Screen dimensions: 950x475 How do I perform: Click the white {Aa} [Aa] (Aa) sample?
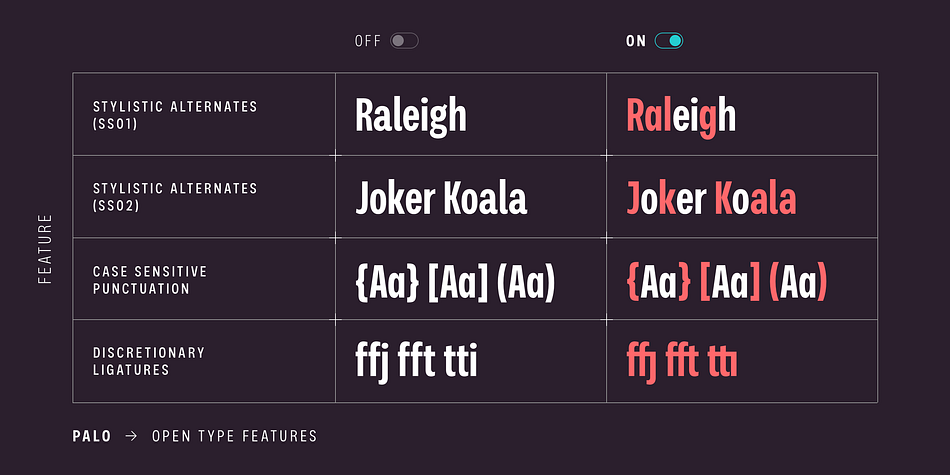455,282
